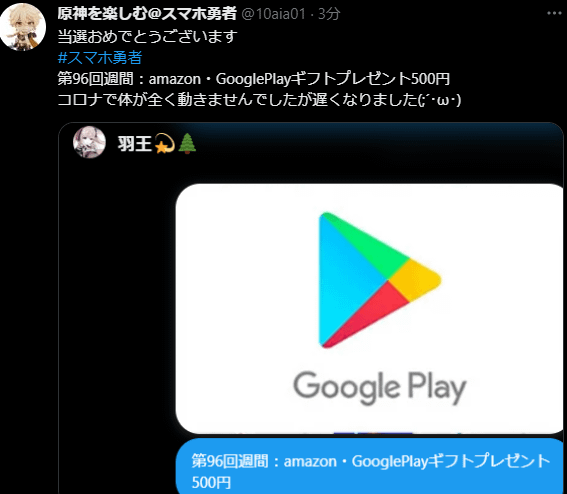Screen dimensions: 567x494
Task: Click the Christmas tree emoji next to 羽王
Action: pyautogui.click(x=187, y=143)
